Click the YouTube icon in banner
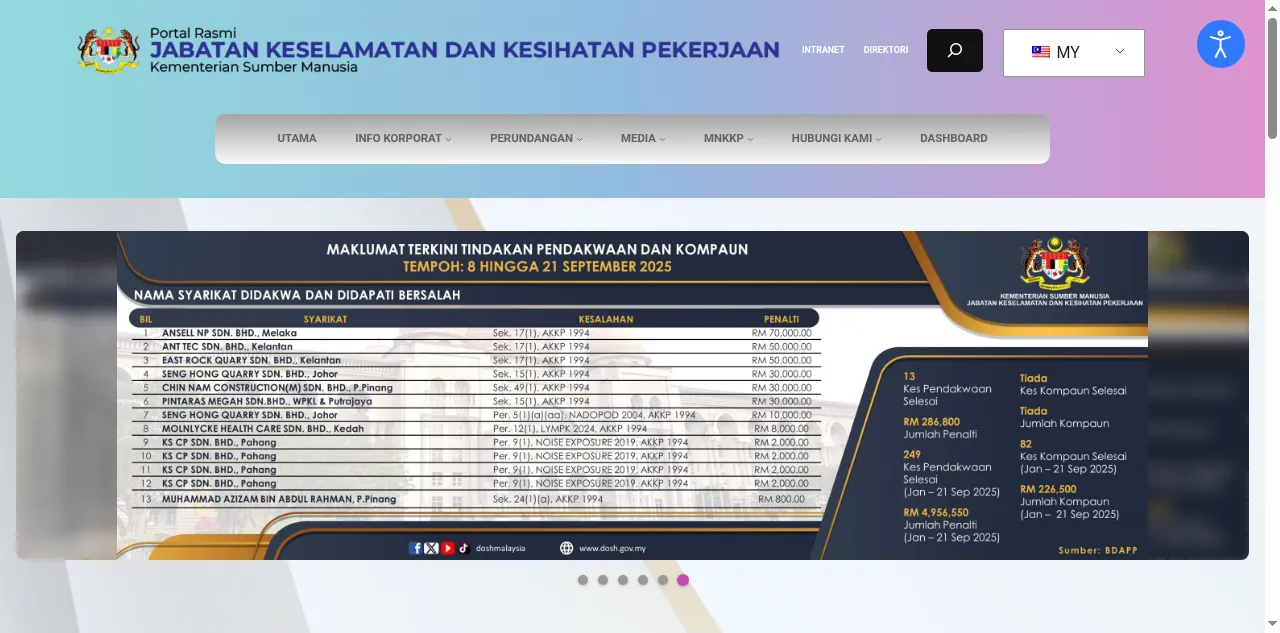This screenshot has height=633, width=1280. pyautogui.click(x=447, y=548)
